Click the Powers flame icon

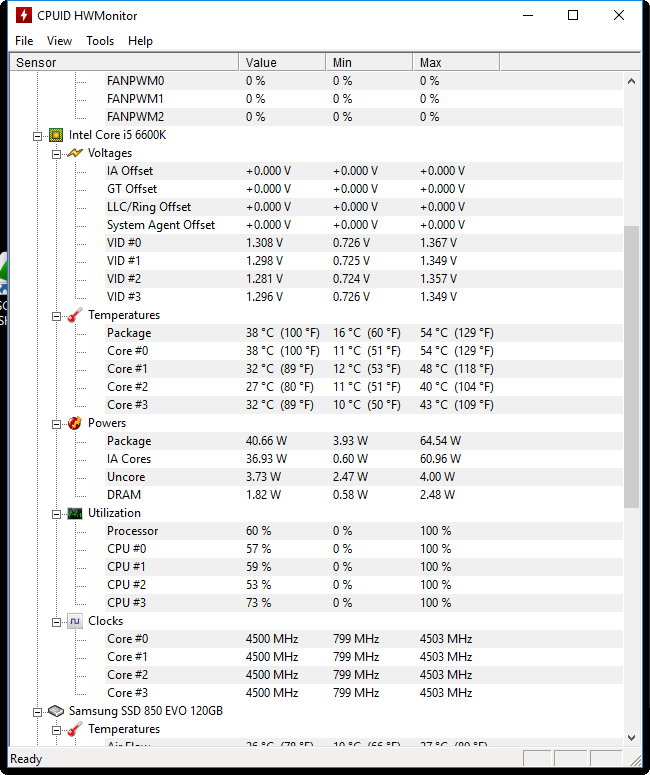click(x=75, y=423)
